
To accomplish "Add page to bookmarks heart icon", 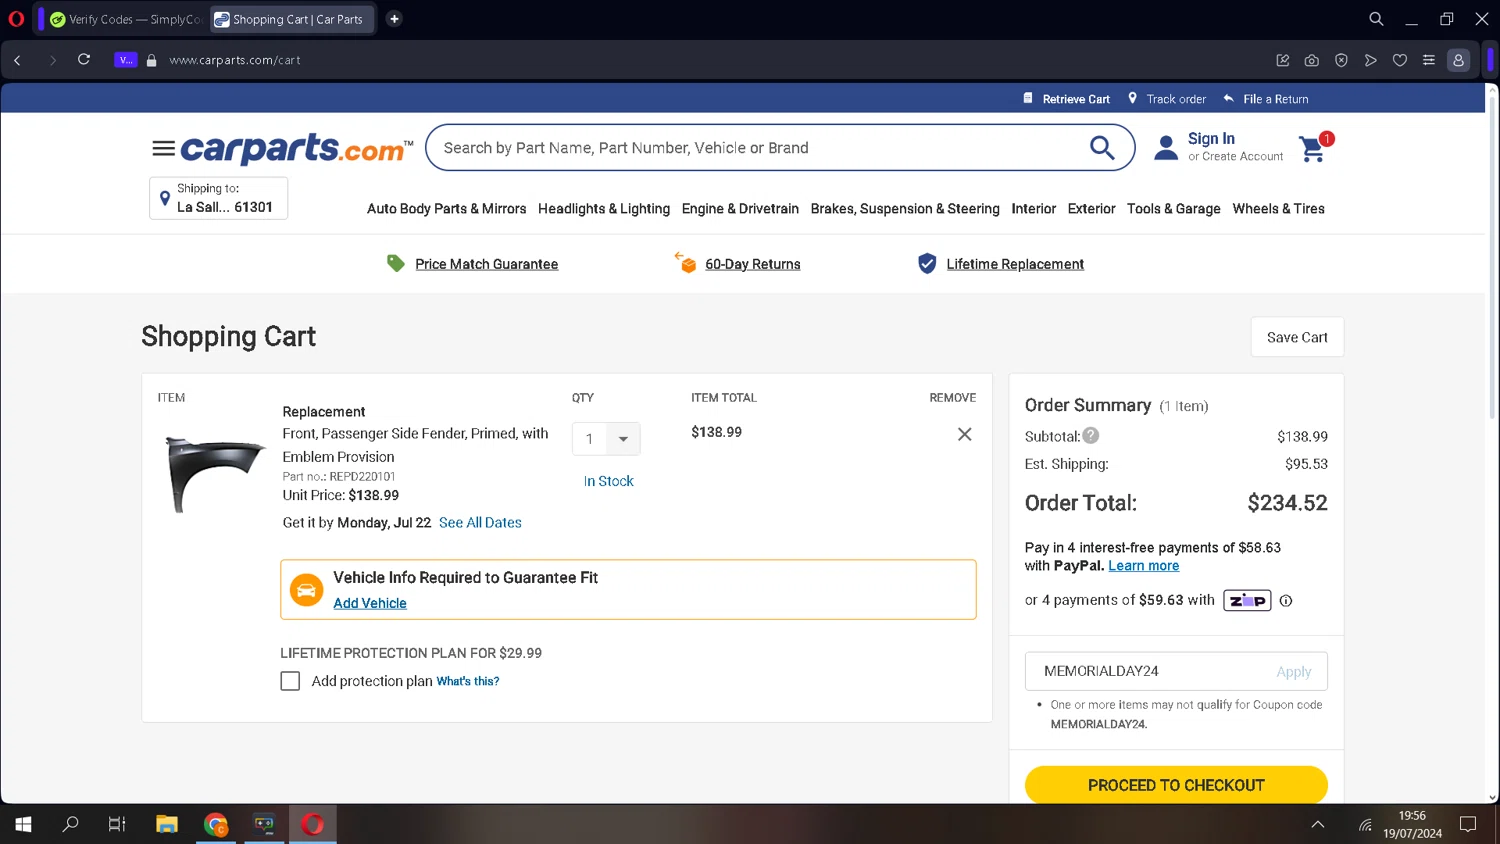I will pos(1400,60).
